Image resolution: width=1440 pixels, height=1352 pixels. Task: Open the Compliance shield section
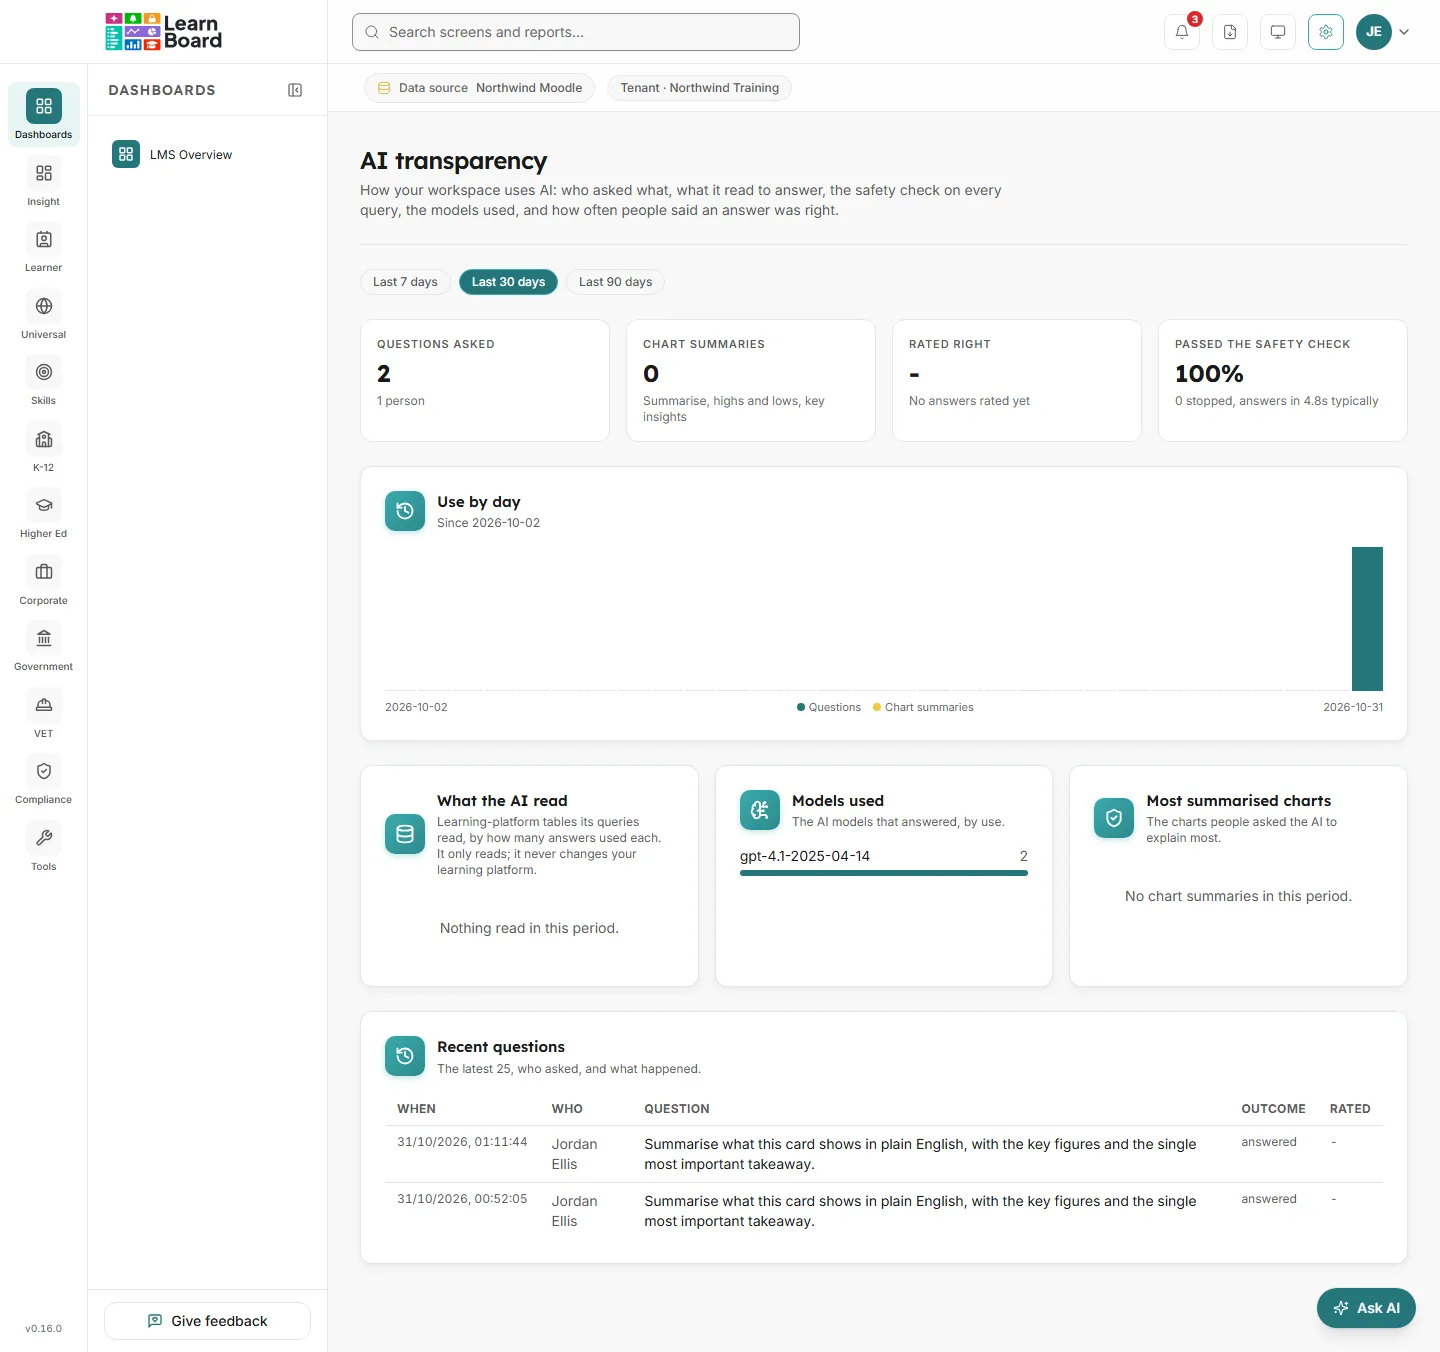[x=44, y=780]
